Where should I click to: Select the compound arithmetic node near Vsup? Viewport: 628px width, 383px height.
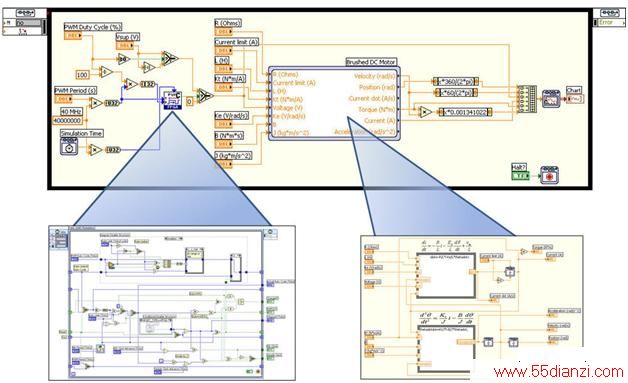(x=169, y=58)
